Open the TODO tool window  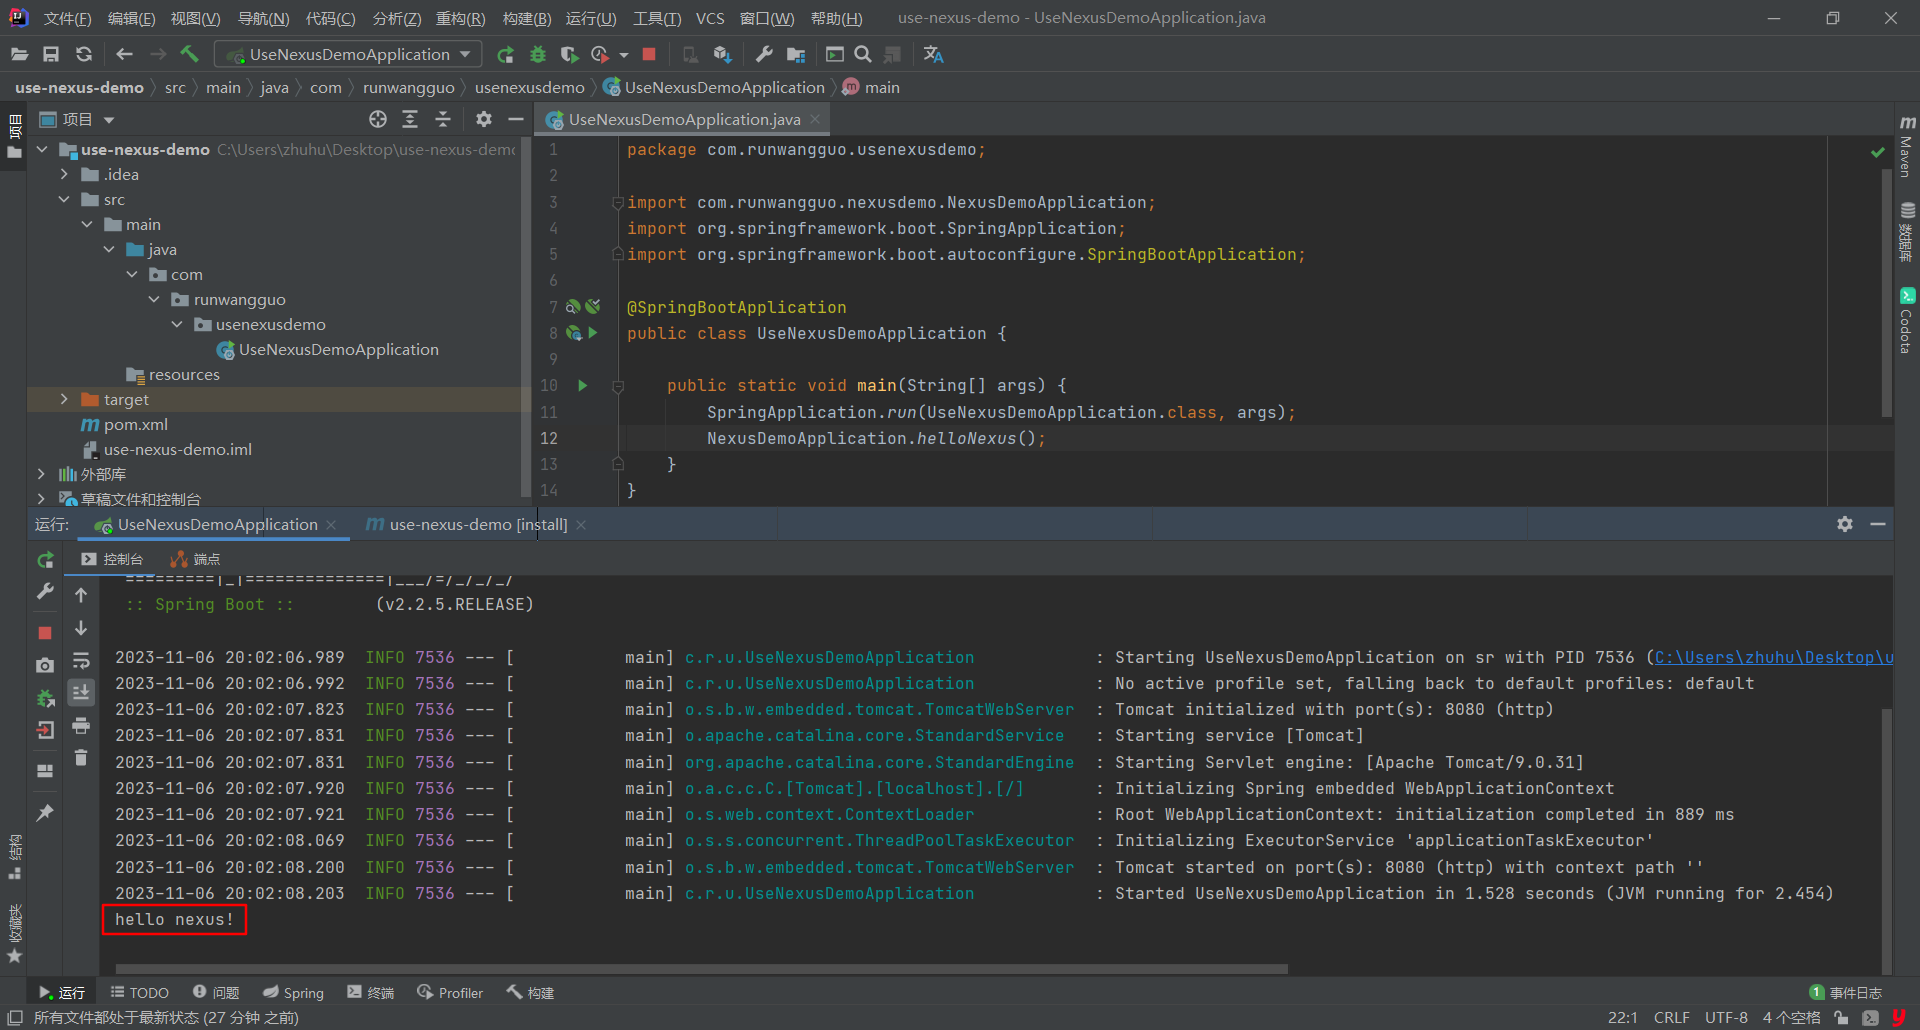(139, 993)
